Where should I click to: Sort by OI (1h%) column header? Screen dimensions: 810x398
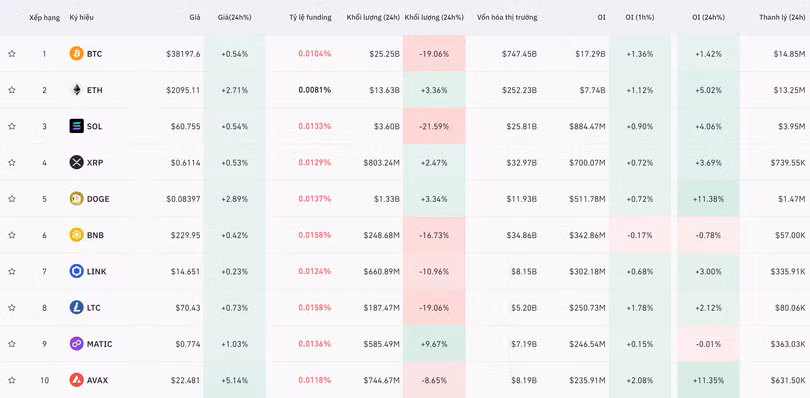[x=640, y=18]
